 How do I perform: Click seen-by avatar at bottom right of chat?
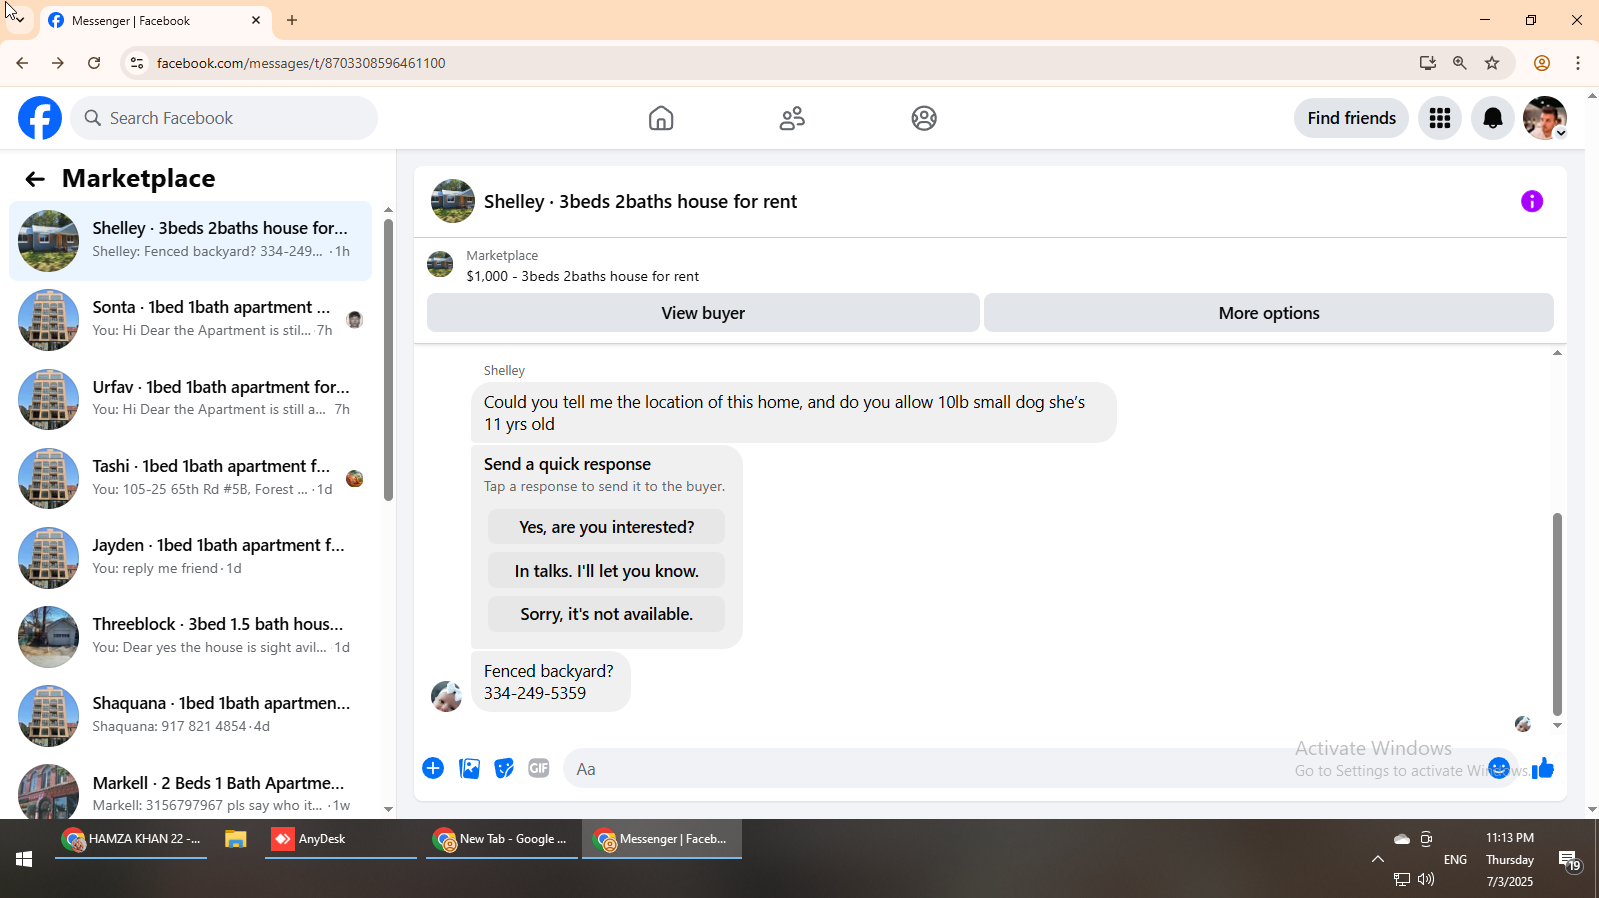1523,724
